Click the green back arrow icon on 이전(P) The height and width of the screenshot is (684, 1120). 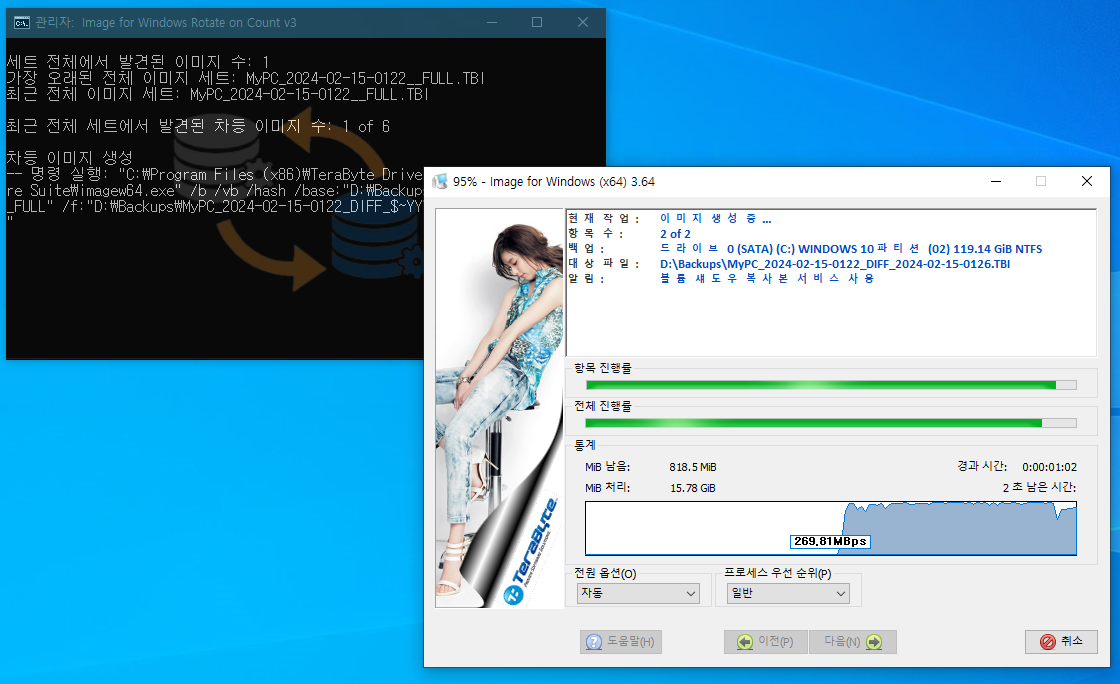(745, 642)
